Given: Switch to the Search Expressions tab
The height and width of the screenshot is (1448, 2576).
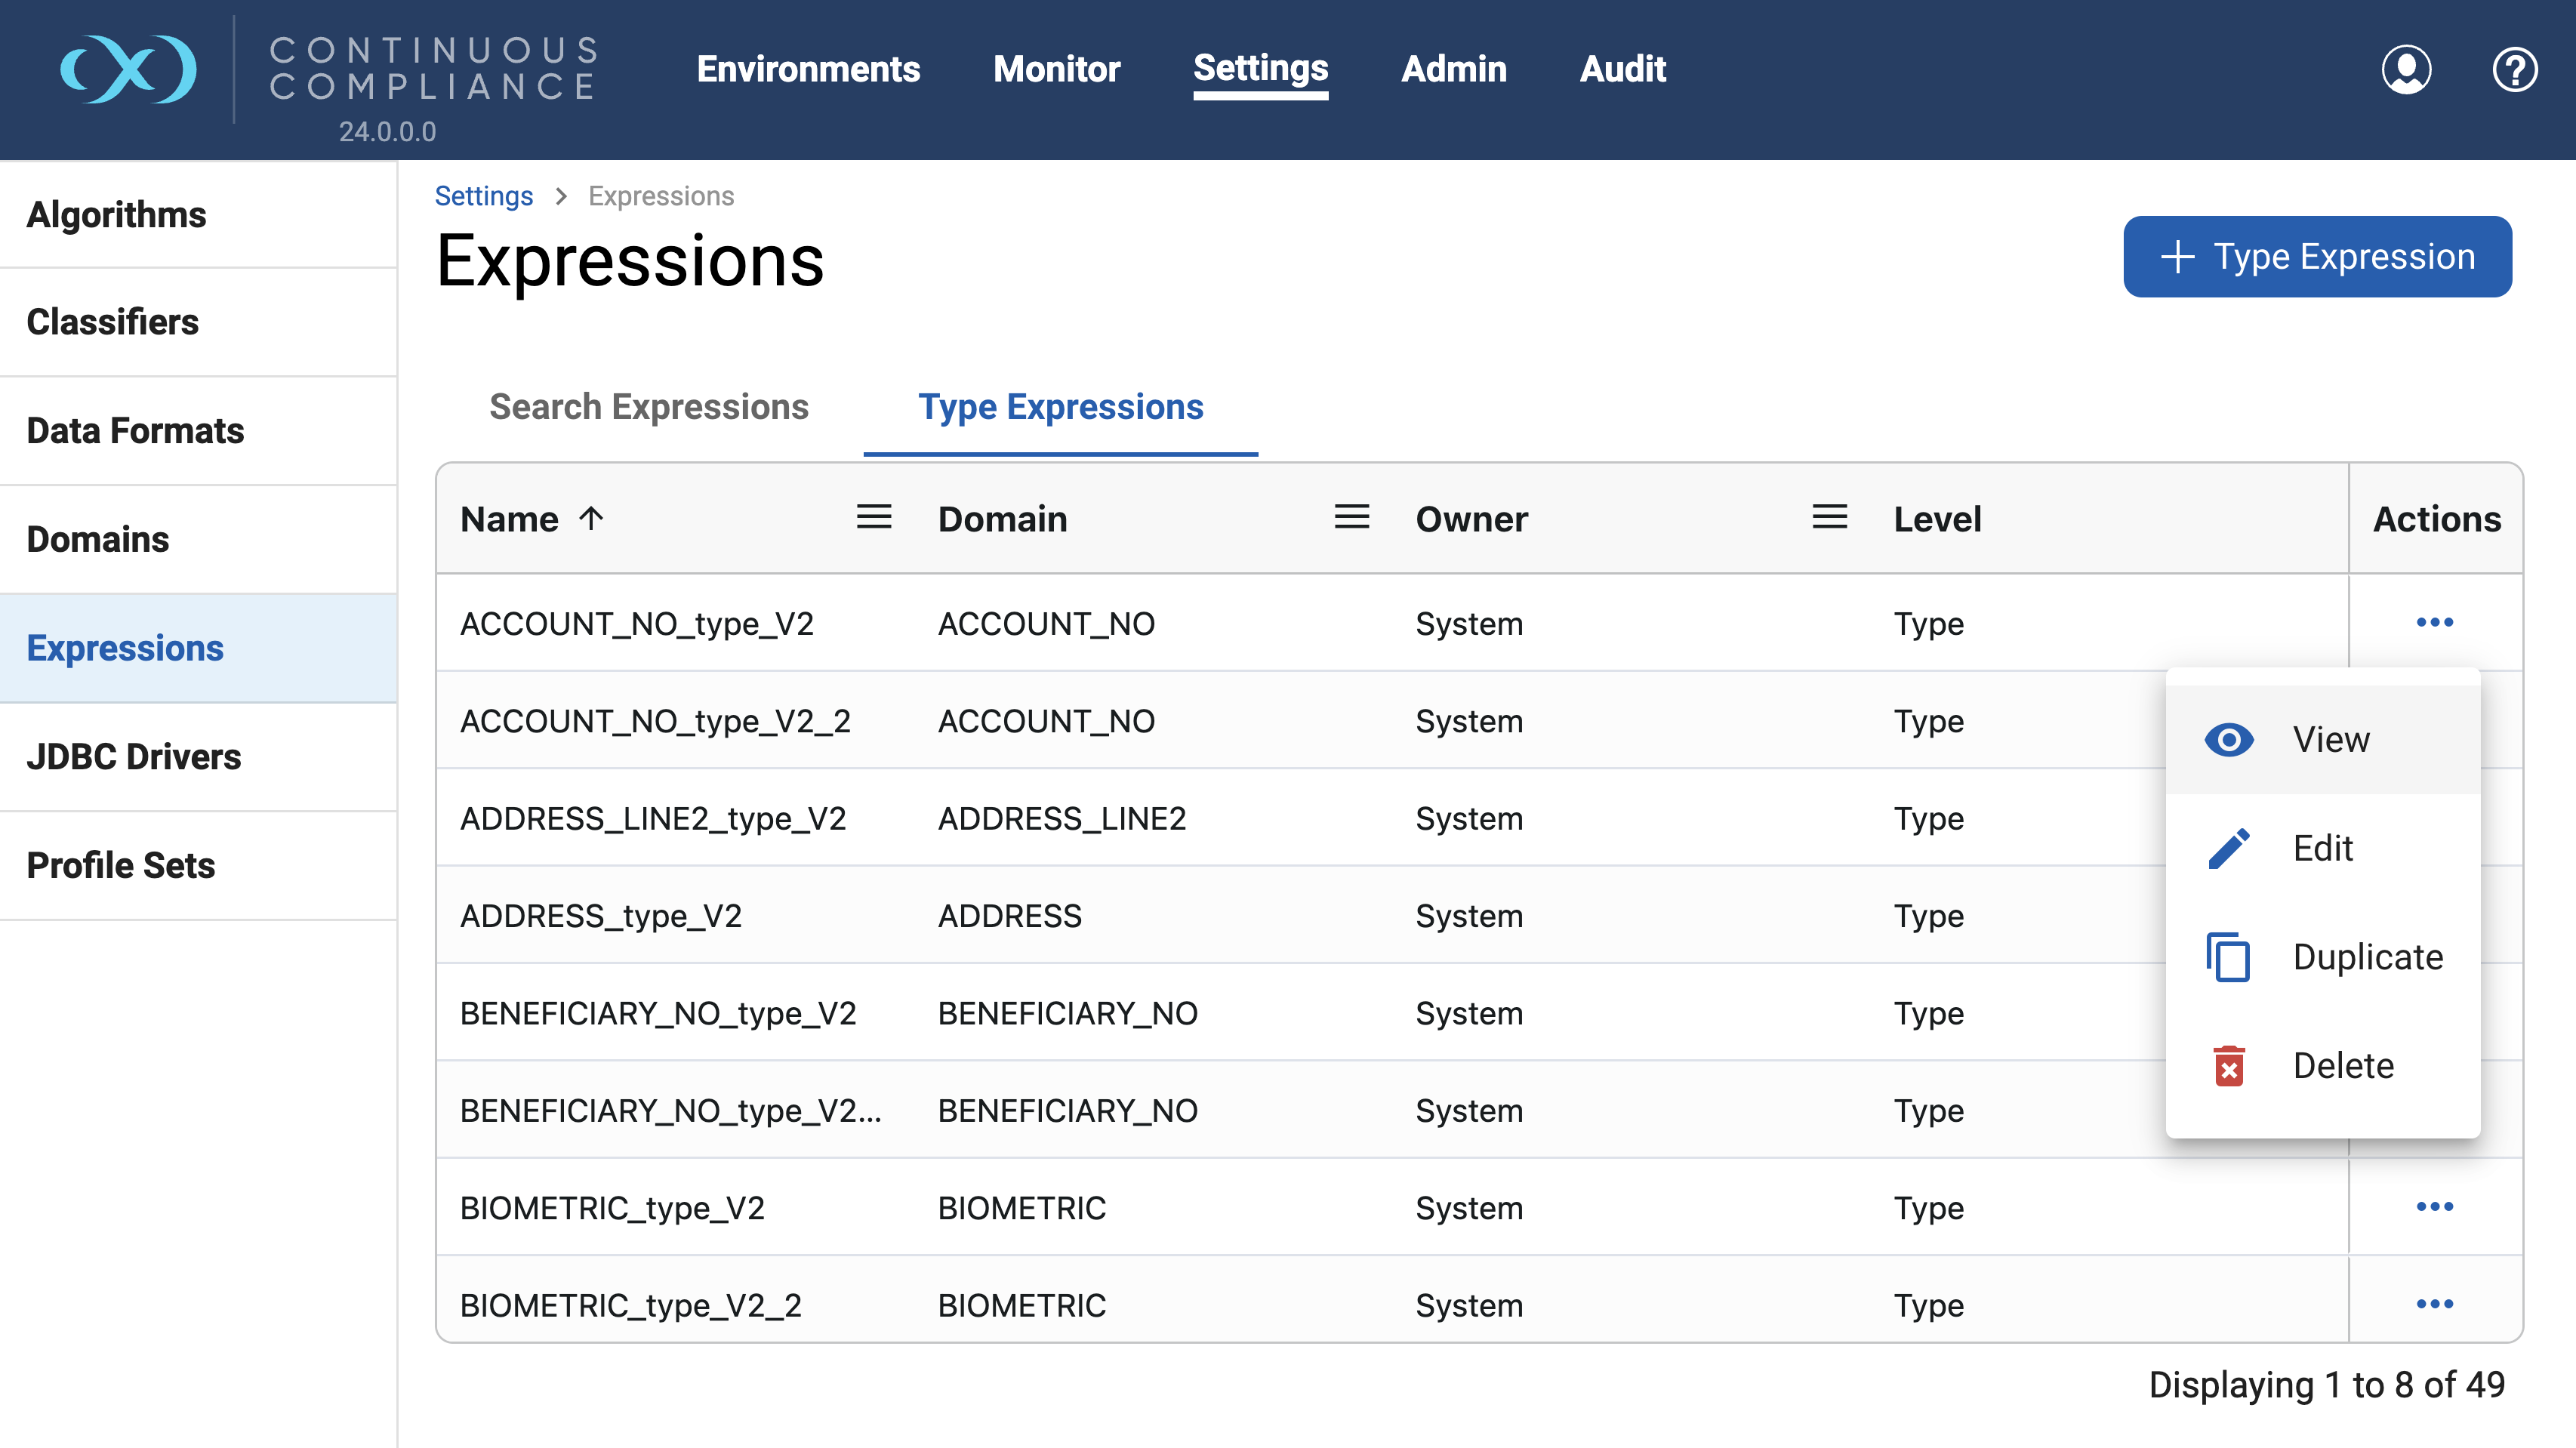Looking at the screenshot, I should 648,407.
